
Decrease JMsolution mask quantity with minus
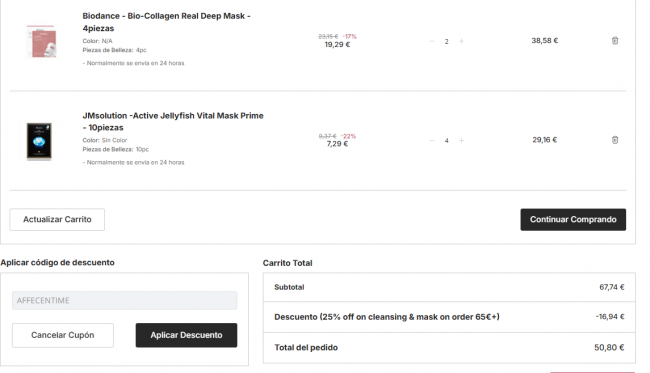pos(432,140)
